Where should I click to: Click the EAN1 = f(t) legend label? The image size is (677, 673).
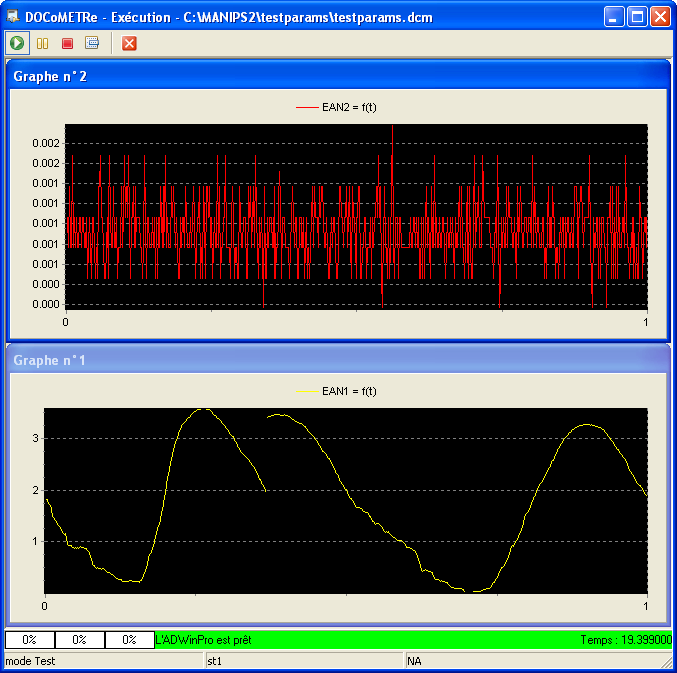(x=348, y=391)
